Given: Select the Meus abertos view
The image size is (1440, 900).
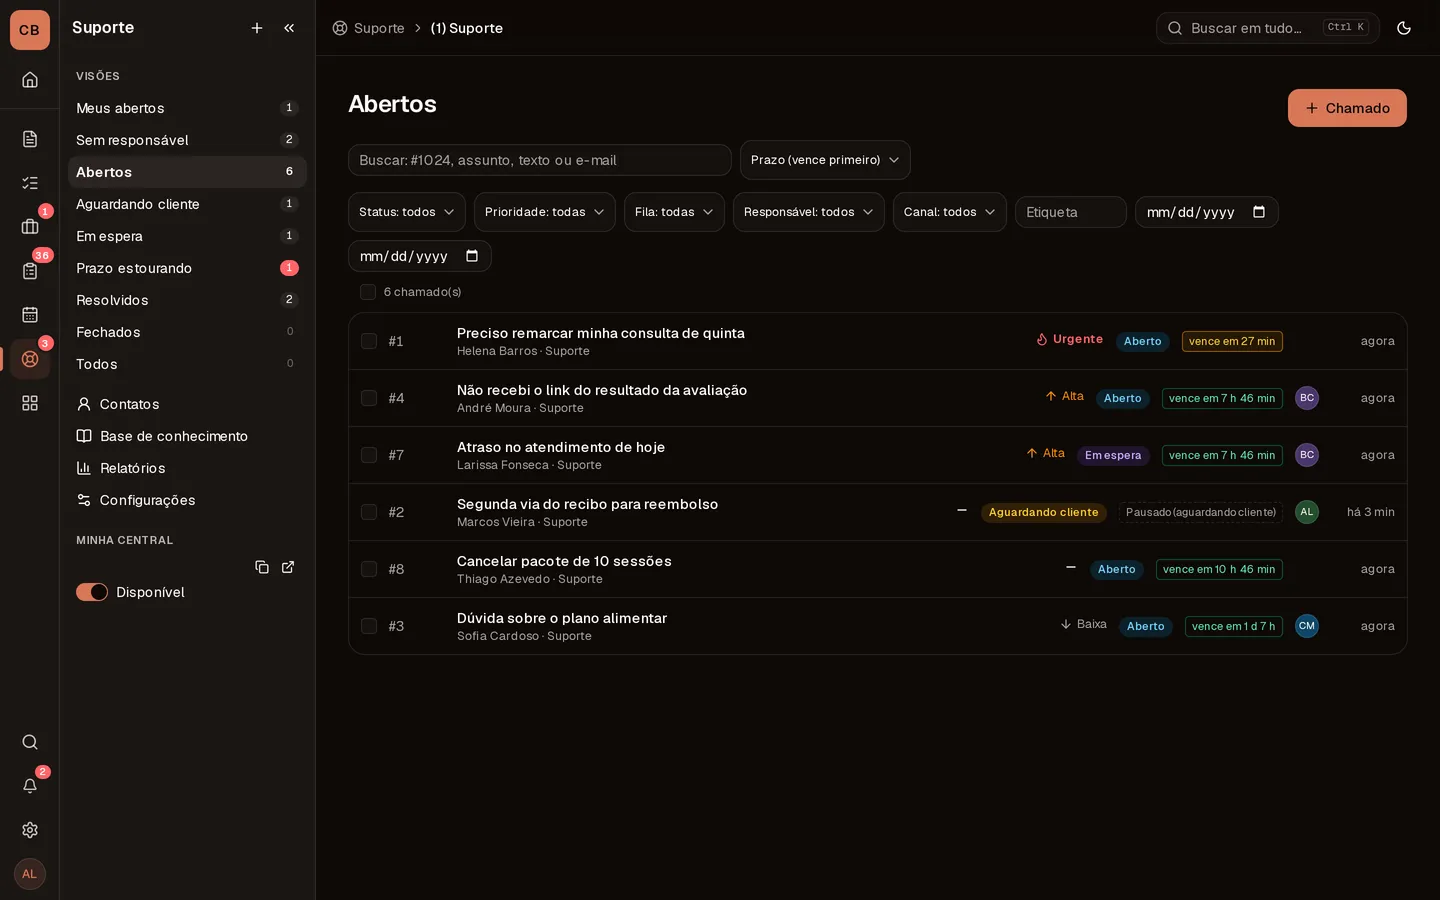Looking at the screenshot, I should tap(187, 108).
